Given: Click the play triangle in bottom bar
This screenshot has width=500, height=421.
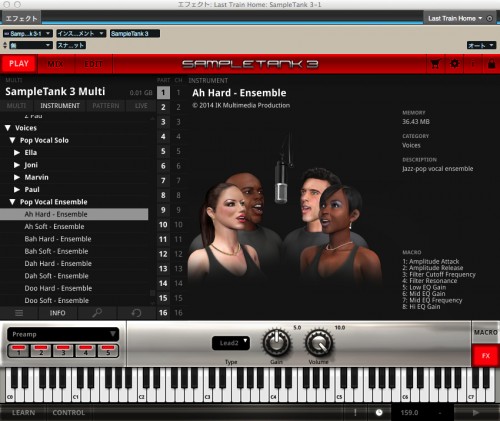Looking at the screenshot, I should pyautogui.click(x=476, y=413).
